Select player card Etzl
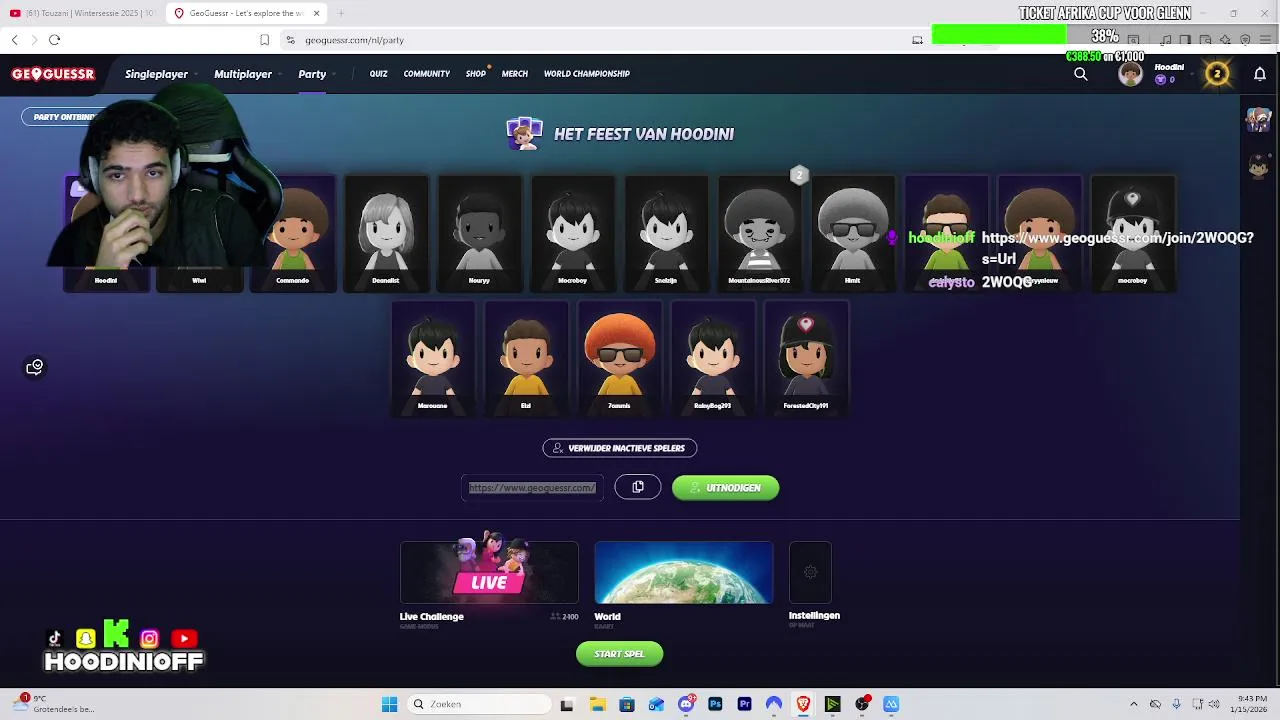Viewport: 1280px width, 720px height. [526, 359]
